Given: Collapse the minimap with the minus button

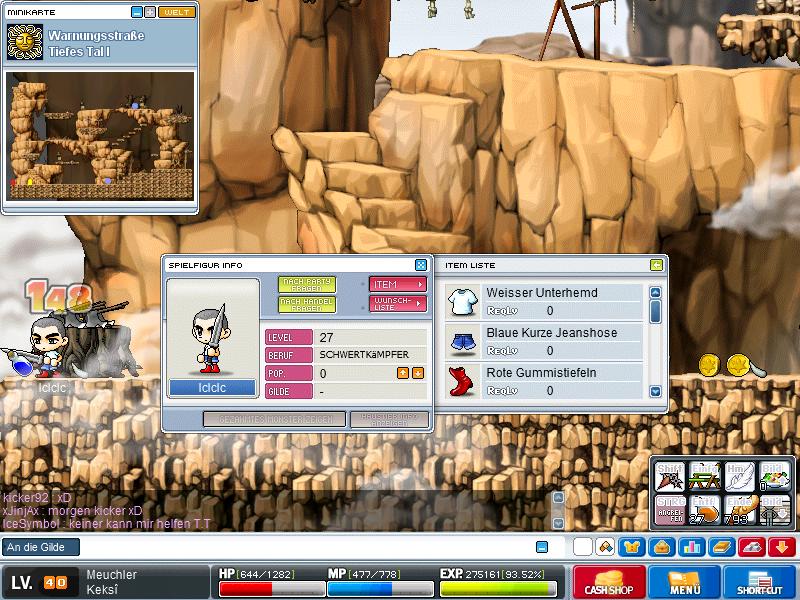Looking at the screenshot, I should pos(136,12).
